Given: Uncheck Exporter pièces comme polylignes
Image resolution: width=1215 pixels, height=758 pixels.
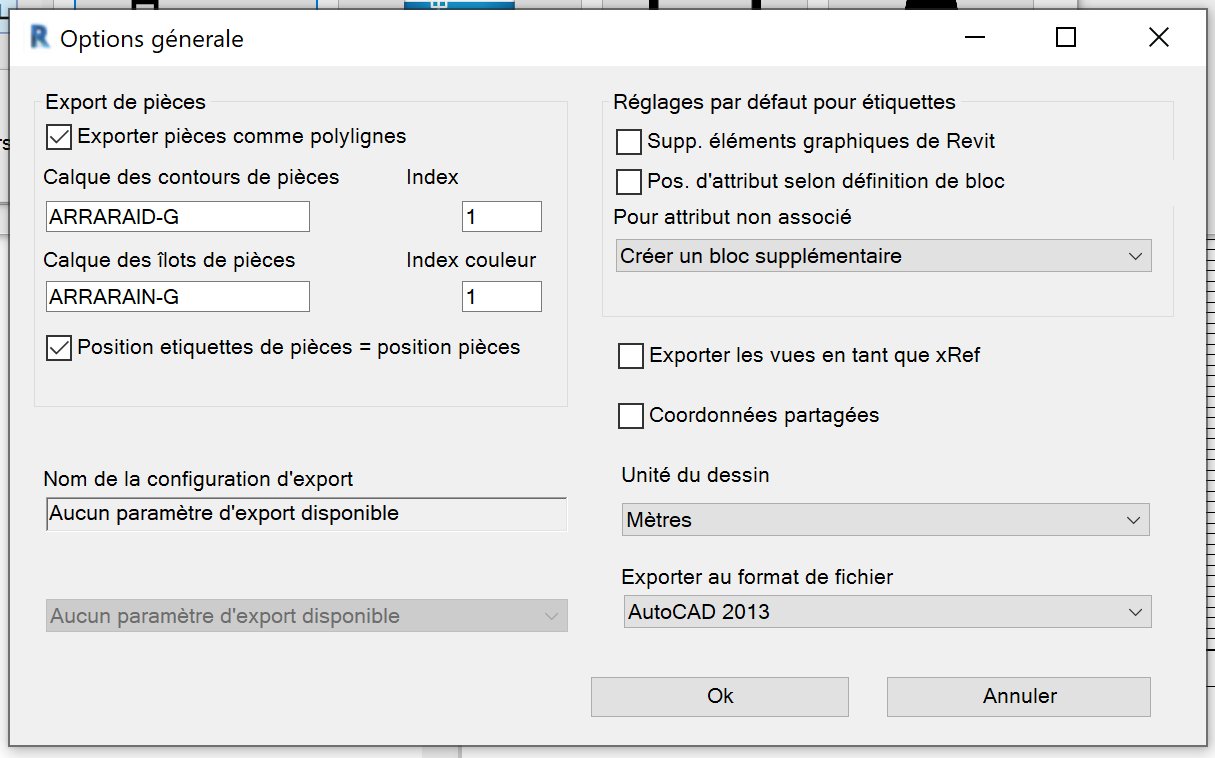Looking at the screenshot, I should coord(59,136).
